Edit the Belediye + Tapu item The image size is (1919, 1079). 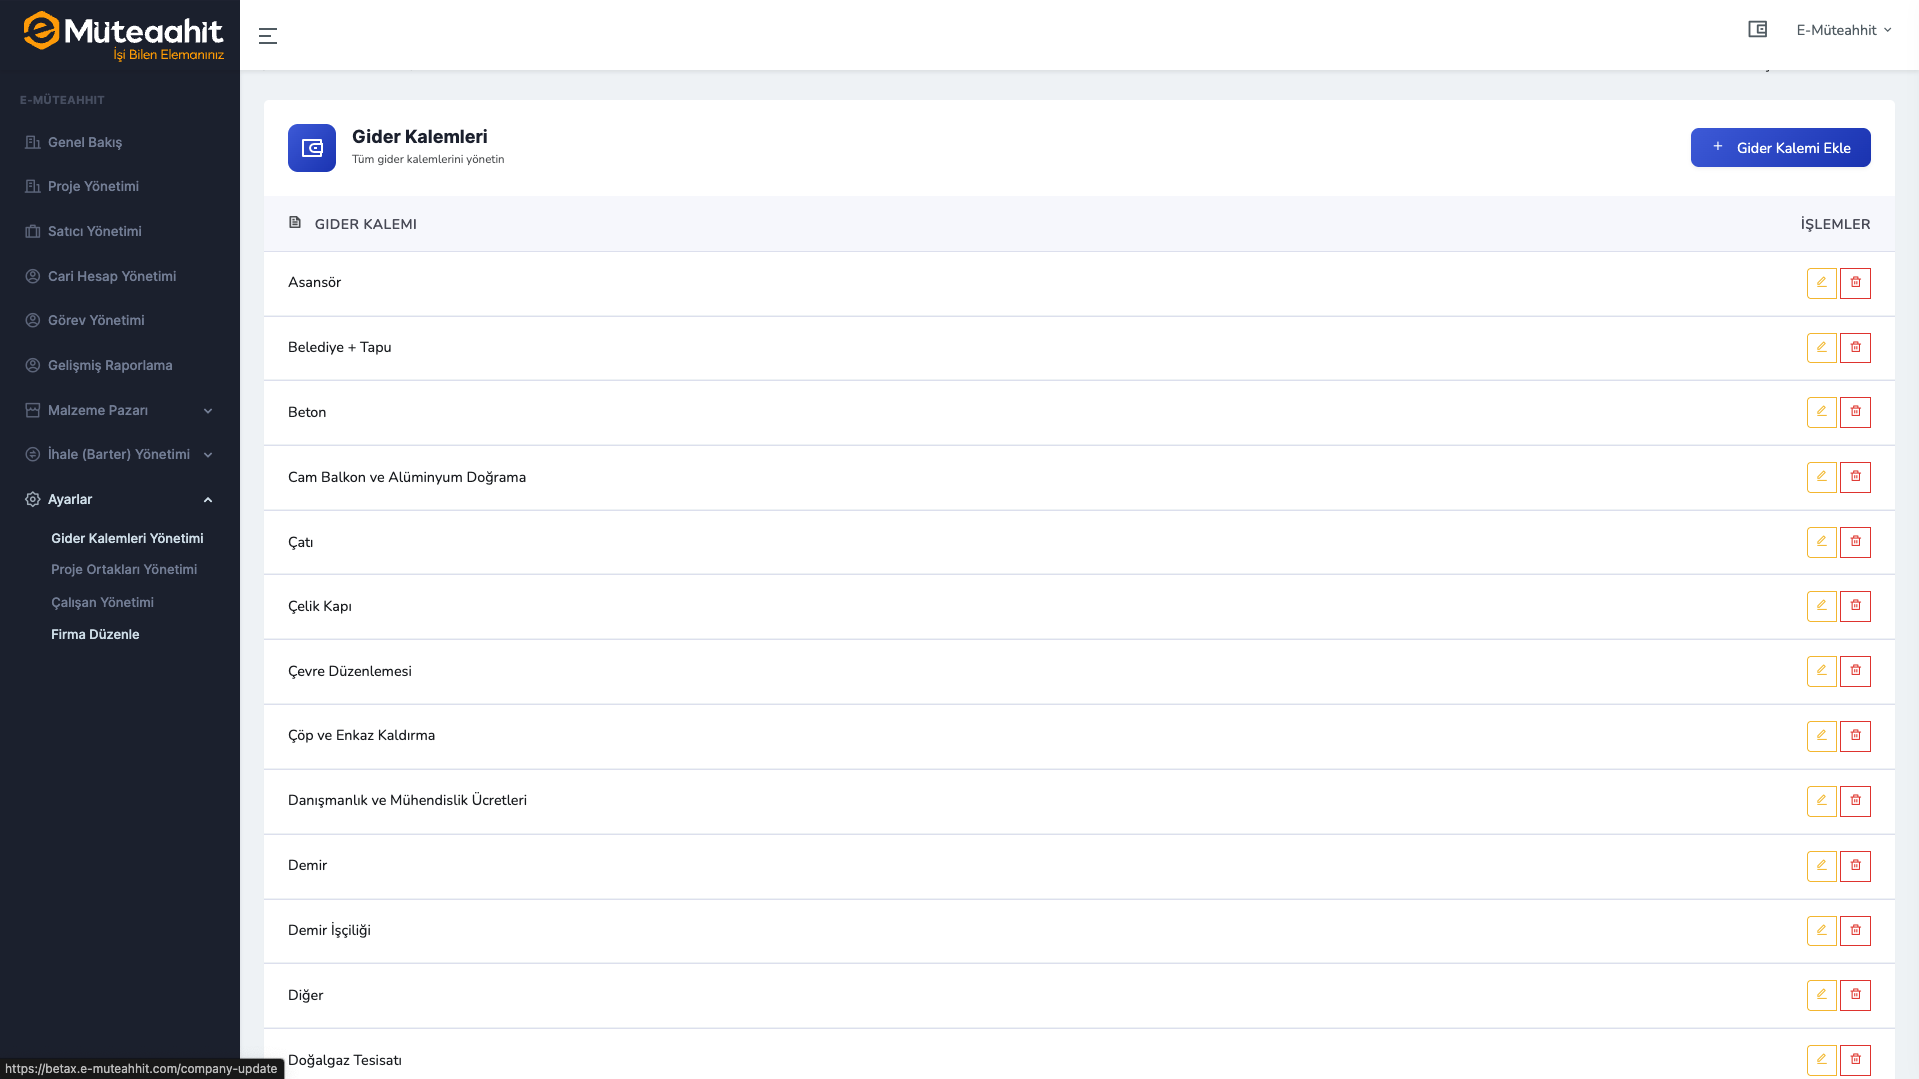point(1821,348)
